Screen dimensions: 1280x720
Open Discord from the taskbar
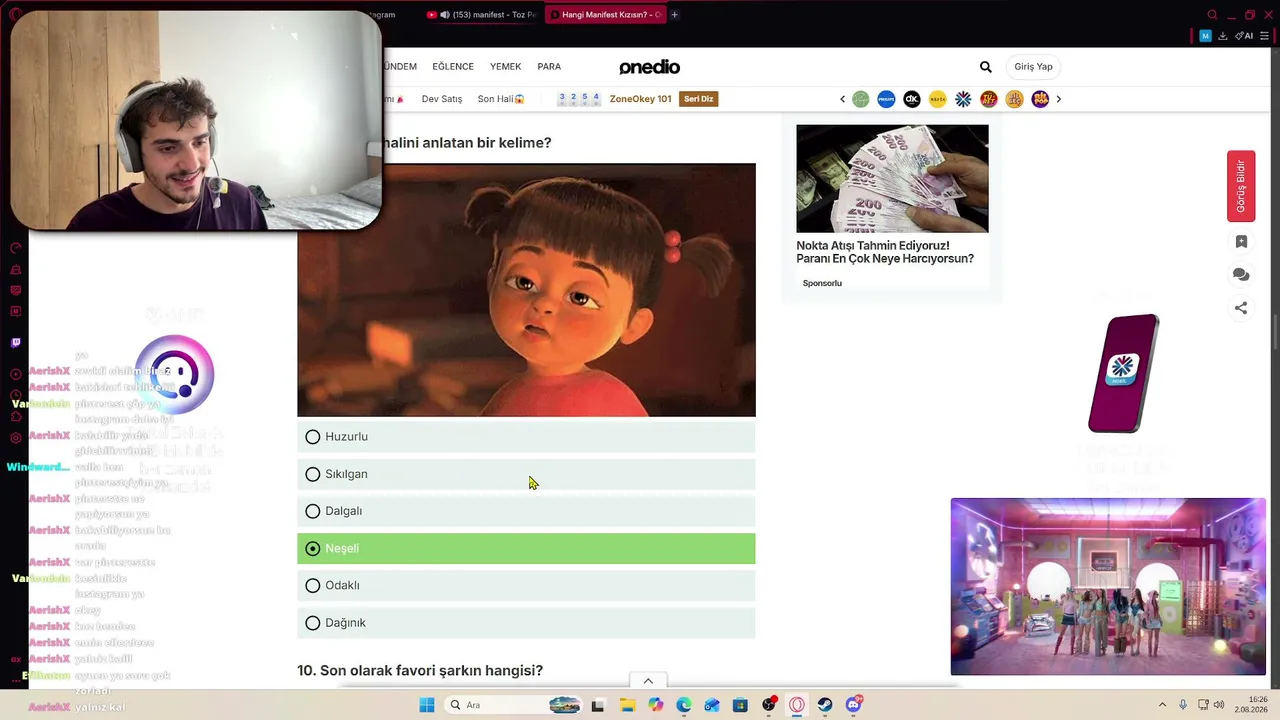coord(853,705)
